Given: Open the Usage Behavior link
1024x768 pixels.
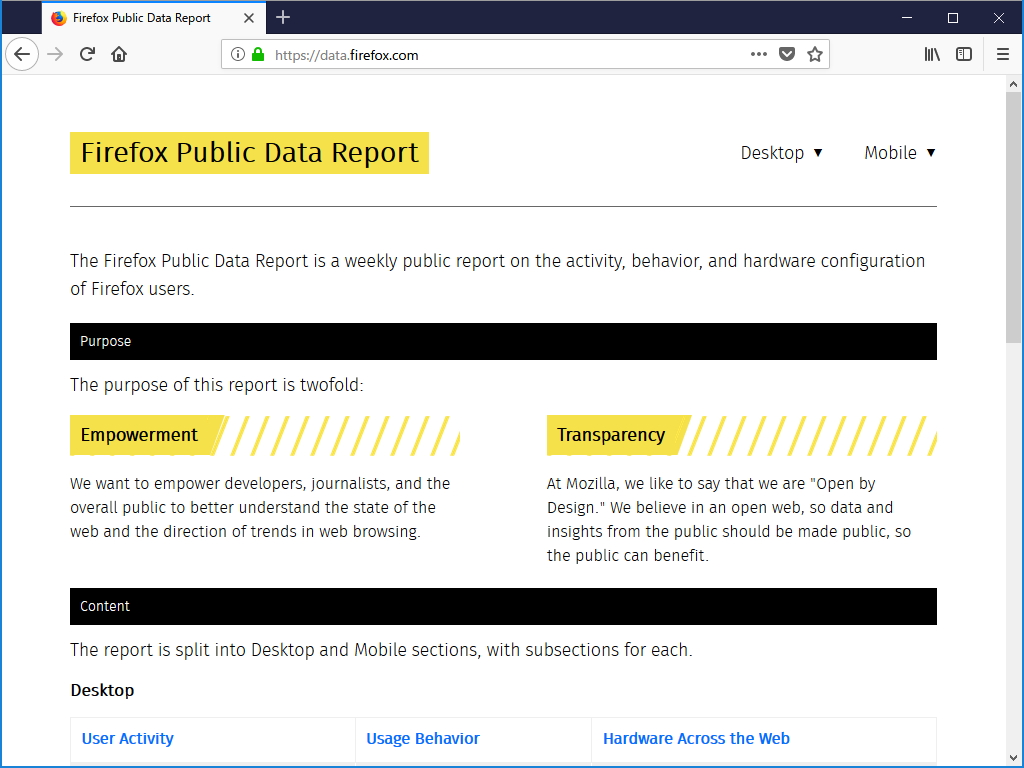Looking at the screenshot, I should click(421, 738).
